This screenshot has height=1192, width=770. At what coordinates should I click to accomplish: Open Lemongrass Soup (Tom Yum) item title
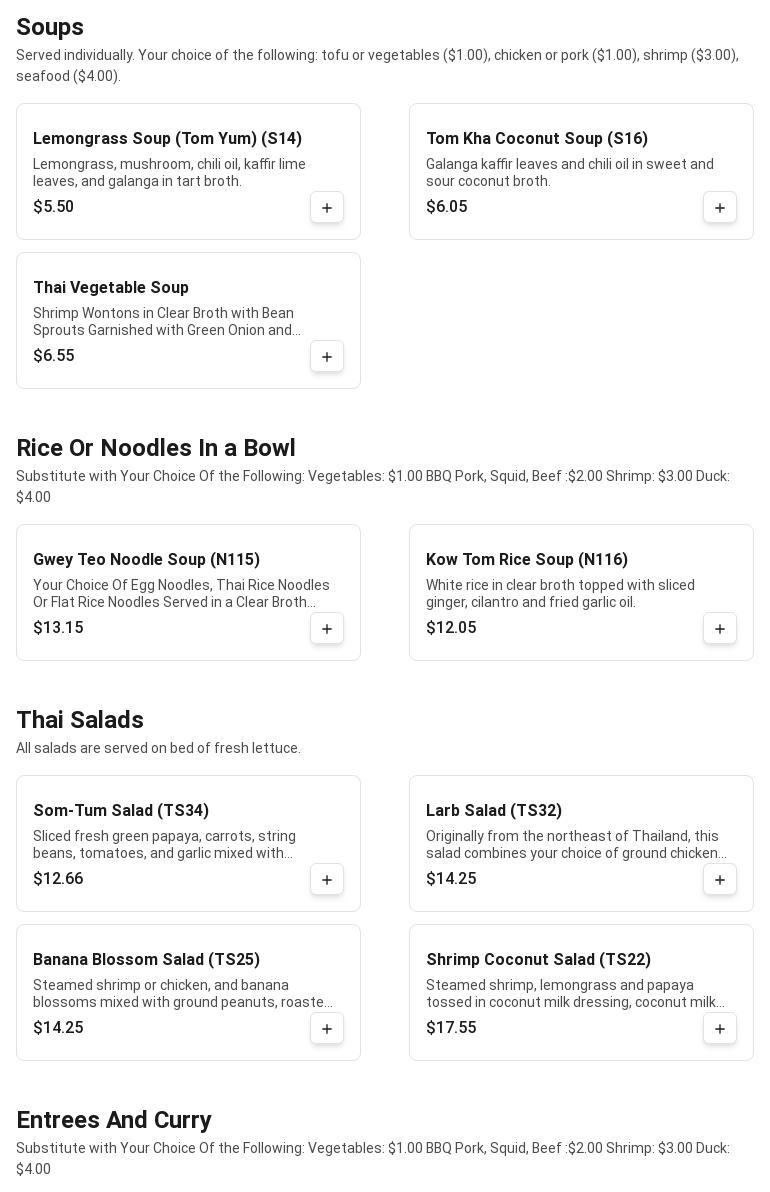[x=167, y=139]
